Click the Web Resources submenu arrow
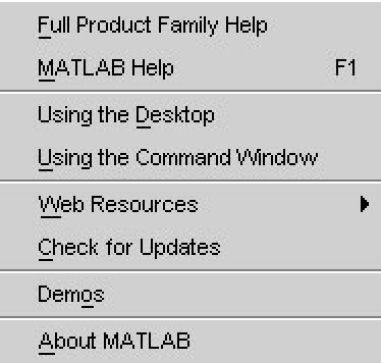The image size is (381, 363). pyautogui.click(x=365, y=204)
